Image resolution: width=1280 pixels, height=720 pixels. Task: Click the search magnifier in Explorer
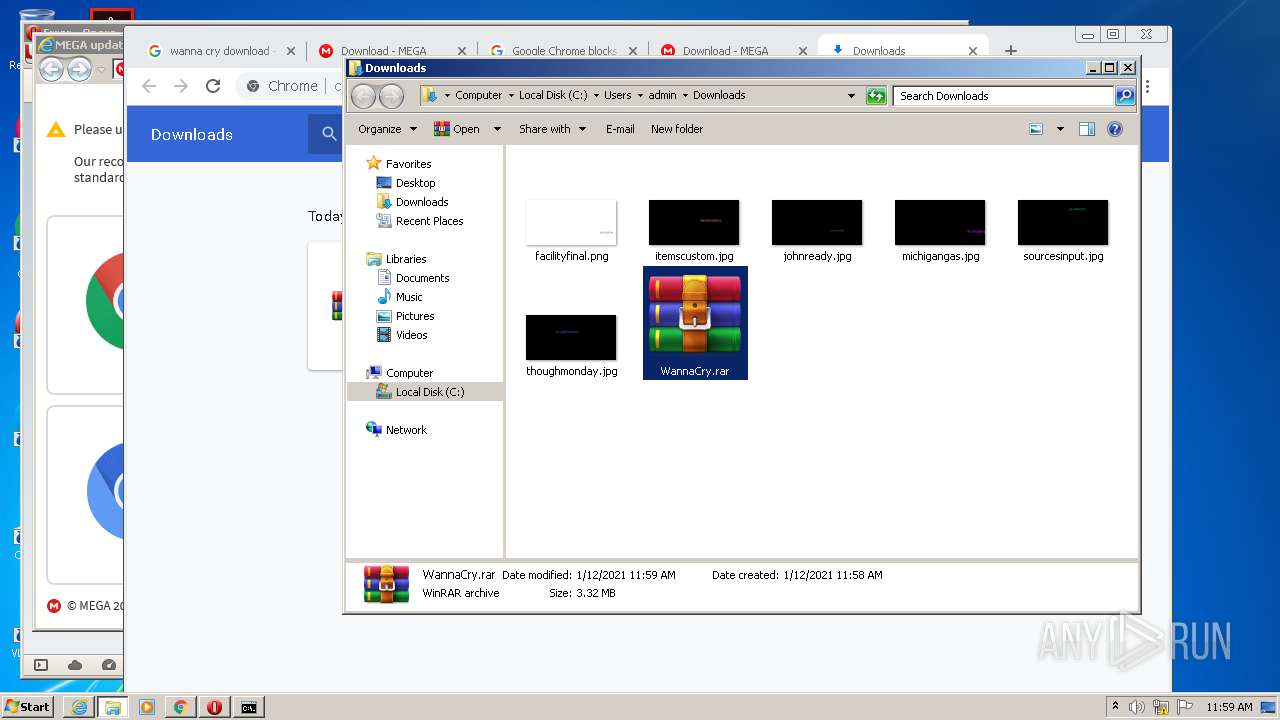1125,96
